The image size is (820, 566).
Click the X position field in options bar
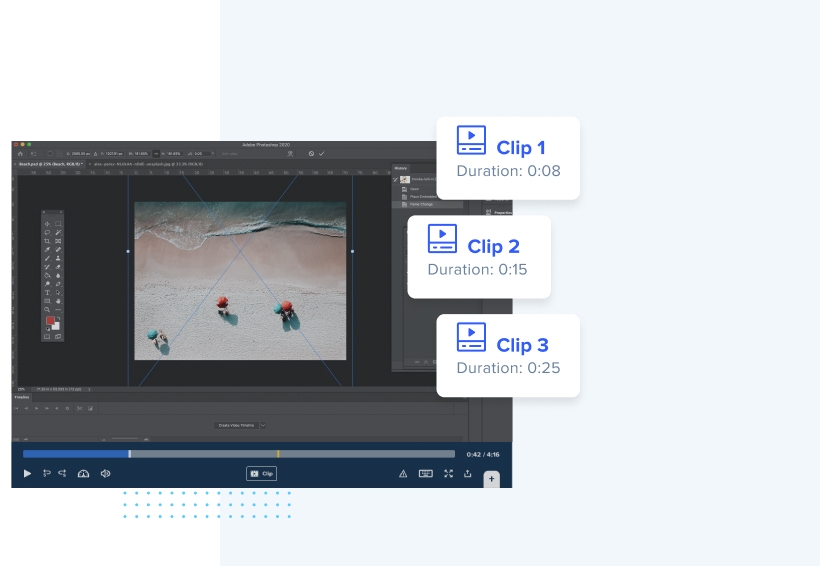tap(81, 154)
